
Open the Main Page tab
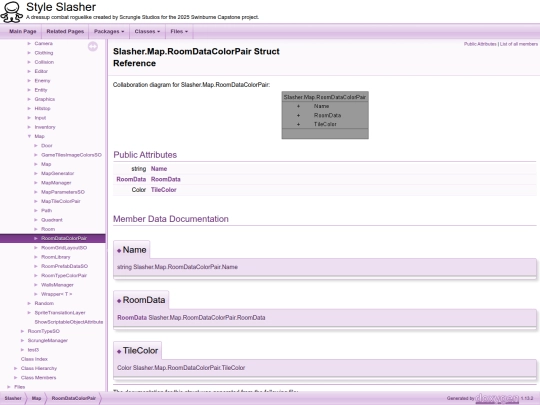click(x=22, y=31)
